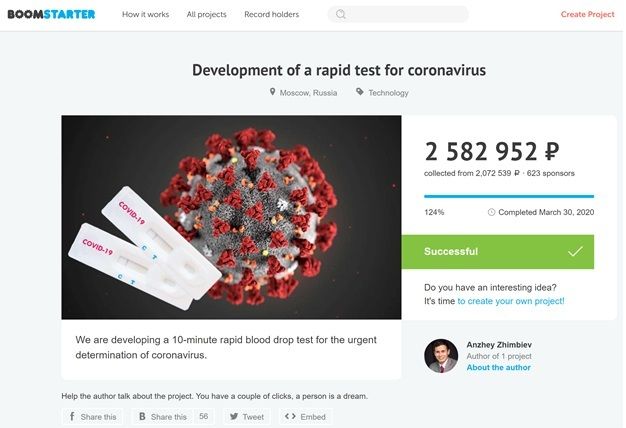Click the Twitter Tweet button

coord(247,417)
